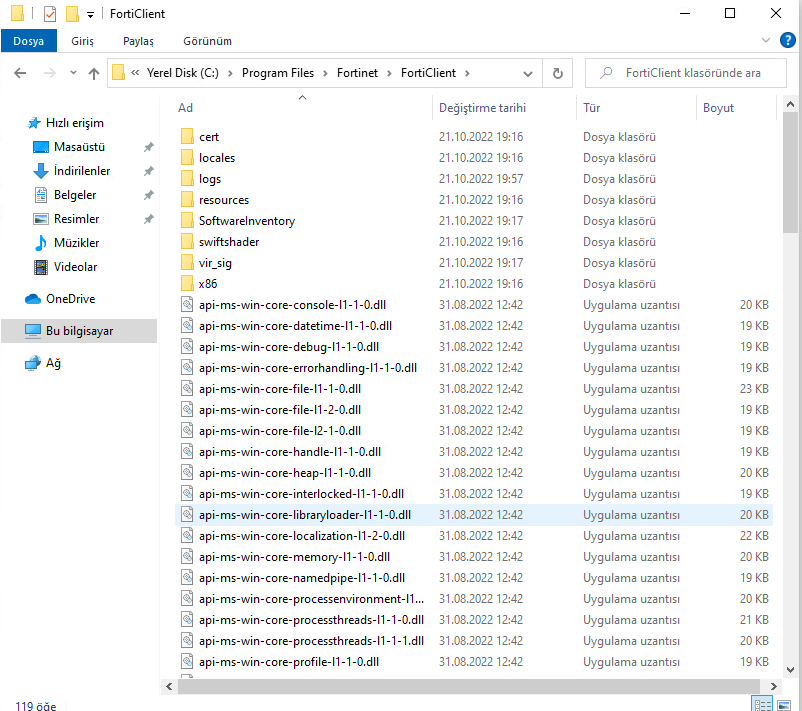Click the api-ms-win-core-datetime-l1-1-0.dll file icon
This screenshot has height=711, width=802.
[x=187, y=325]
